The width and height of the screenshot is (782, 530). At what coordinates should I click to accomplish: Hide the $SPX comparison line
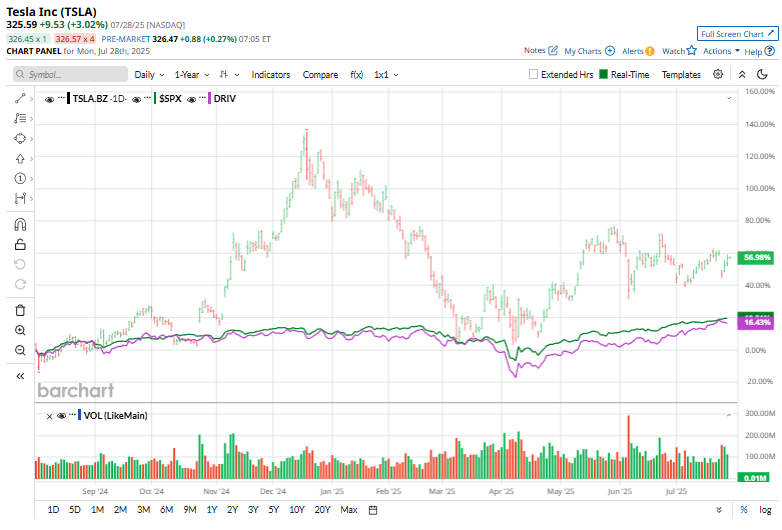pyautogui.click(x=136, y=99)
